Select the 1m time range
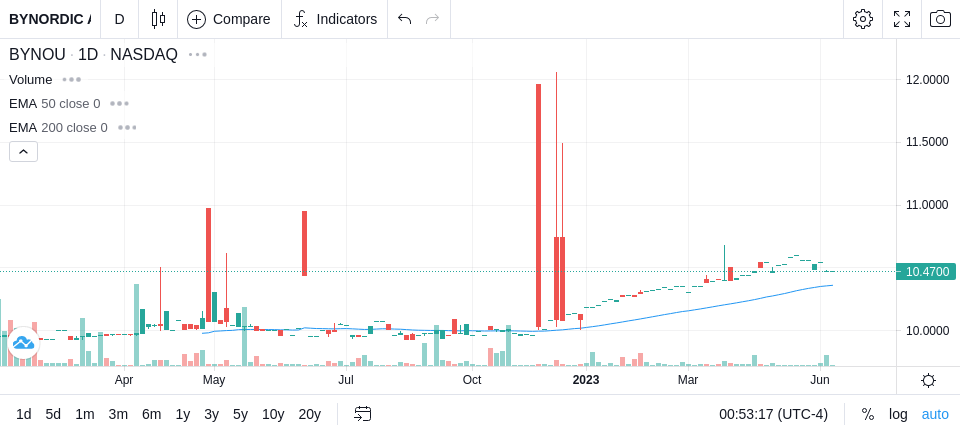 tap(84, 414)
